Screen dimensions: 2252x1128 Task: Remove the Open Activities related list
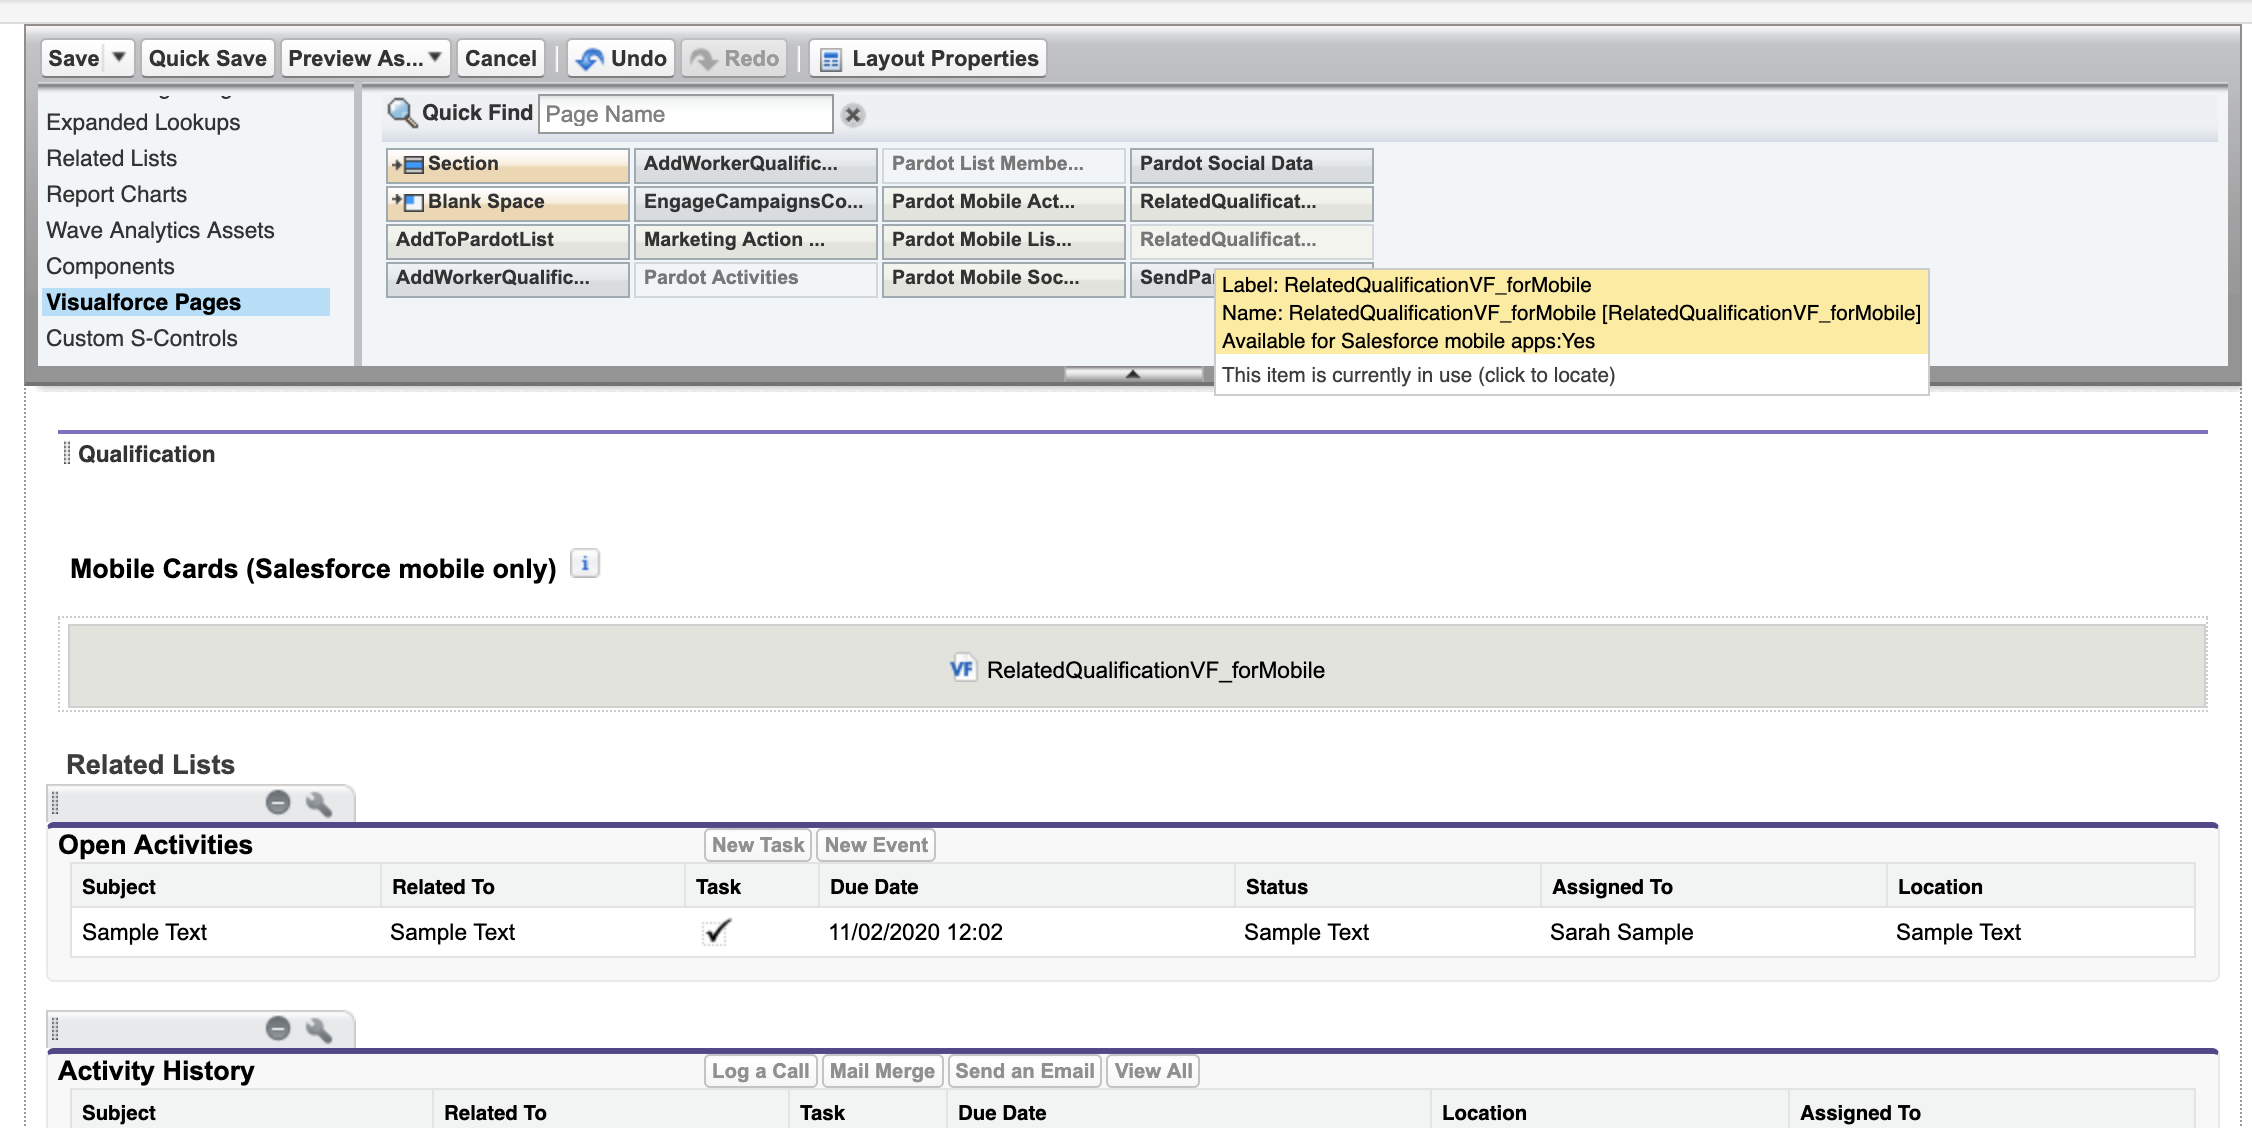click(278, 802)
